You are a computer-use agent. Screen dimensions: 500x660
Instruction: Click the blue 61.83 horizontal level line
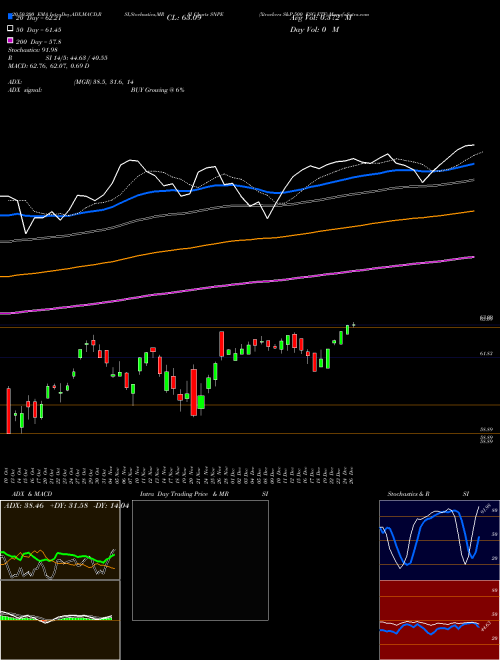tap(250, 358)
